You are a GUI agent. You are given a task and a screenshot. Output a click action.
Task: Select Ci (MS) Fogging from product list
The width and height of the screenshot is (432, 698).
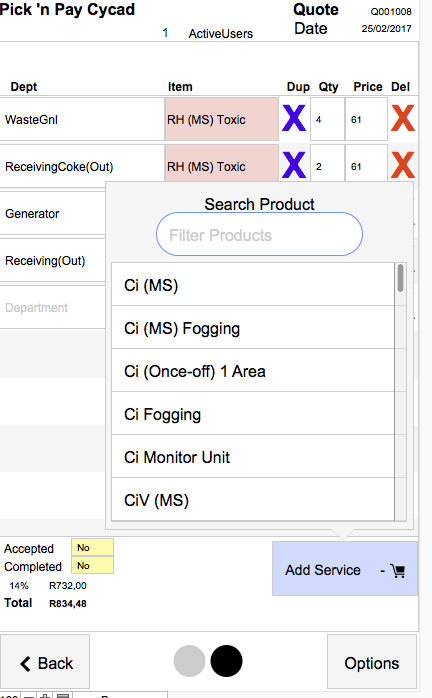click(x=253, y=328)
